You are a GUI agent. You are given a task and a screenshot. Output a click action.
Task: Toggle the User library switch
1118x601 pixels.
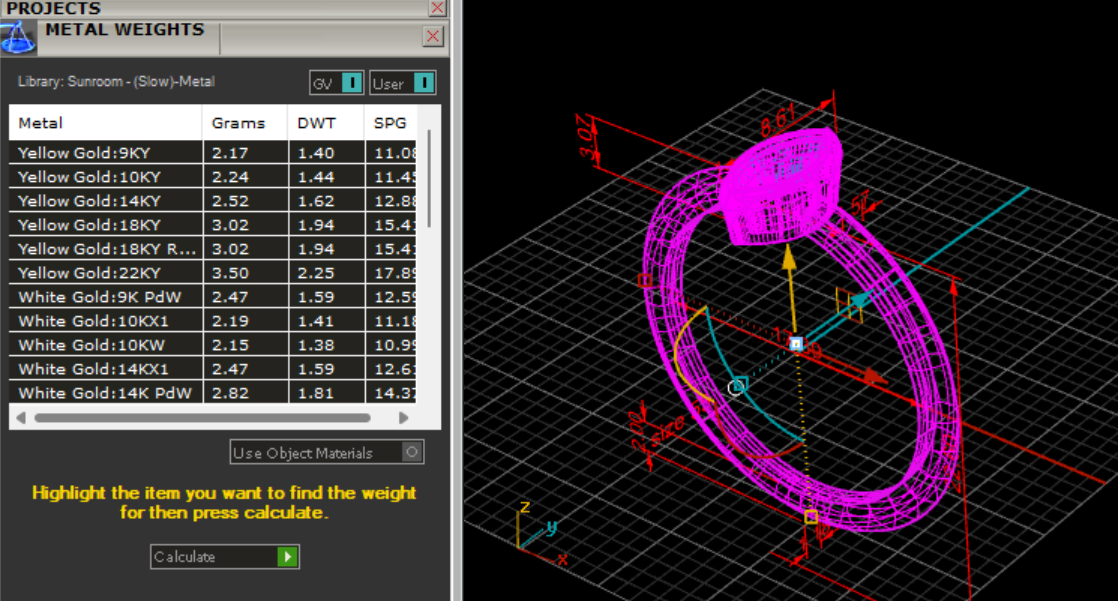[424, 83]
